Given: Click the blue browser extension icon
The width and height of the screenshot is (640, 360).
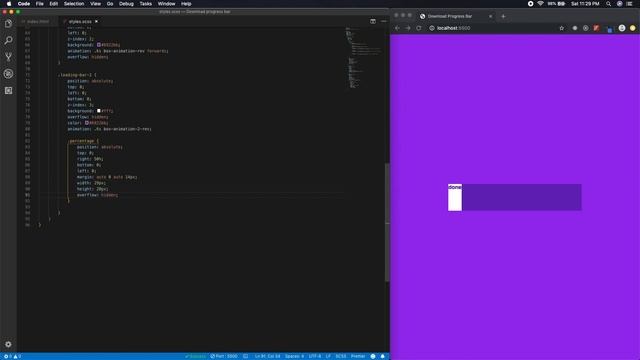Looking at the screenshot, I should click(x=609, y=29).
